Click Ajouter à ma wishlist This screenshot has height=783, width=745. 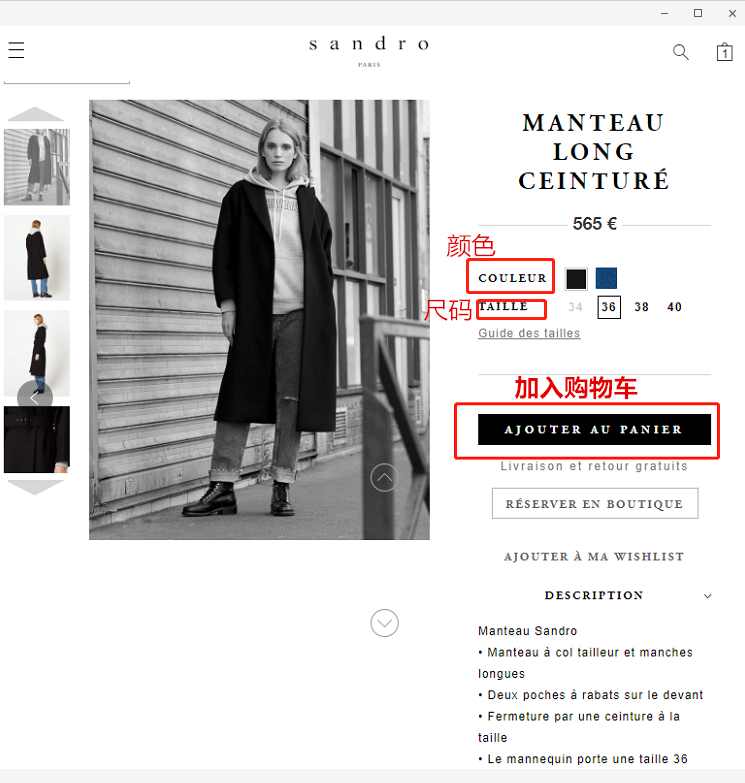[x=594, y=557]
